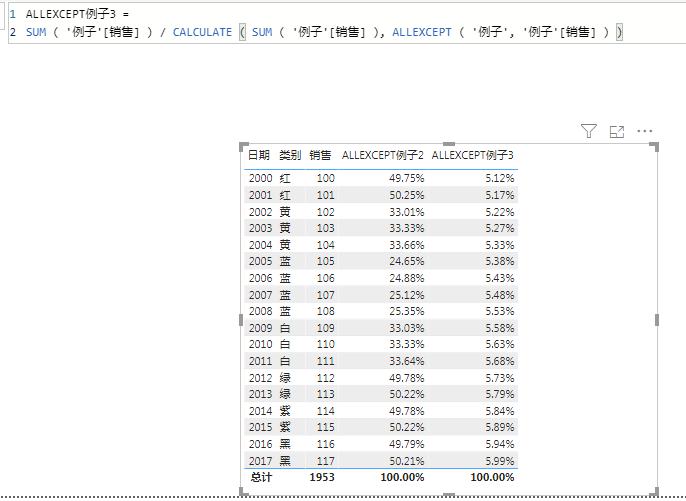The image size is (686, 501).
Task: Open the visual filter icon
Action: pos(588,131)
